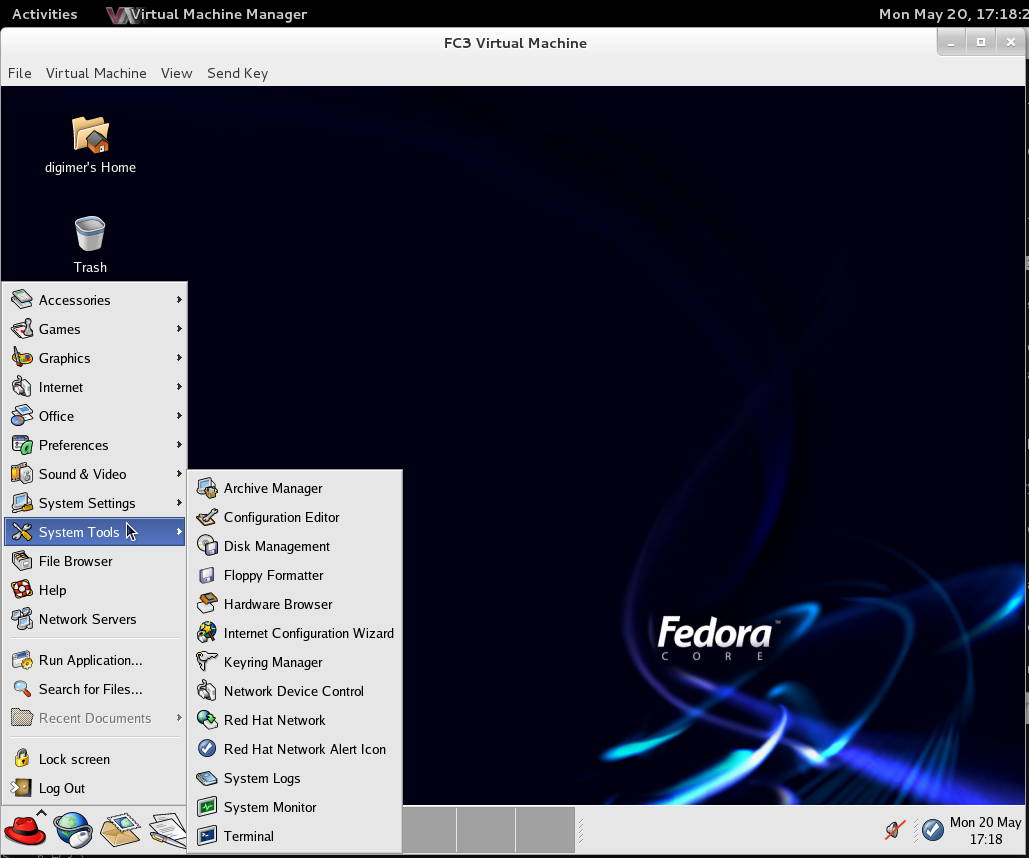Launch the email envelope icon in guest panel
This screenshot has height=858, width=1029.
tap(120, 830)
